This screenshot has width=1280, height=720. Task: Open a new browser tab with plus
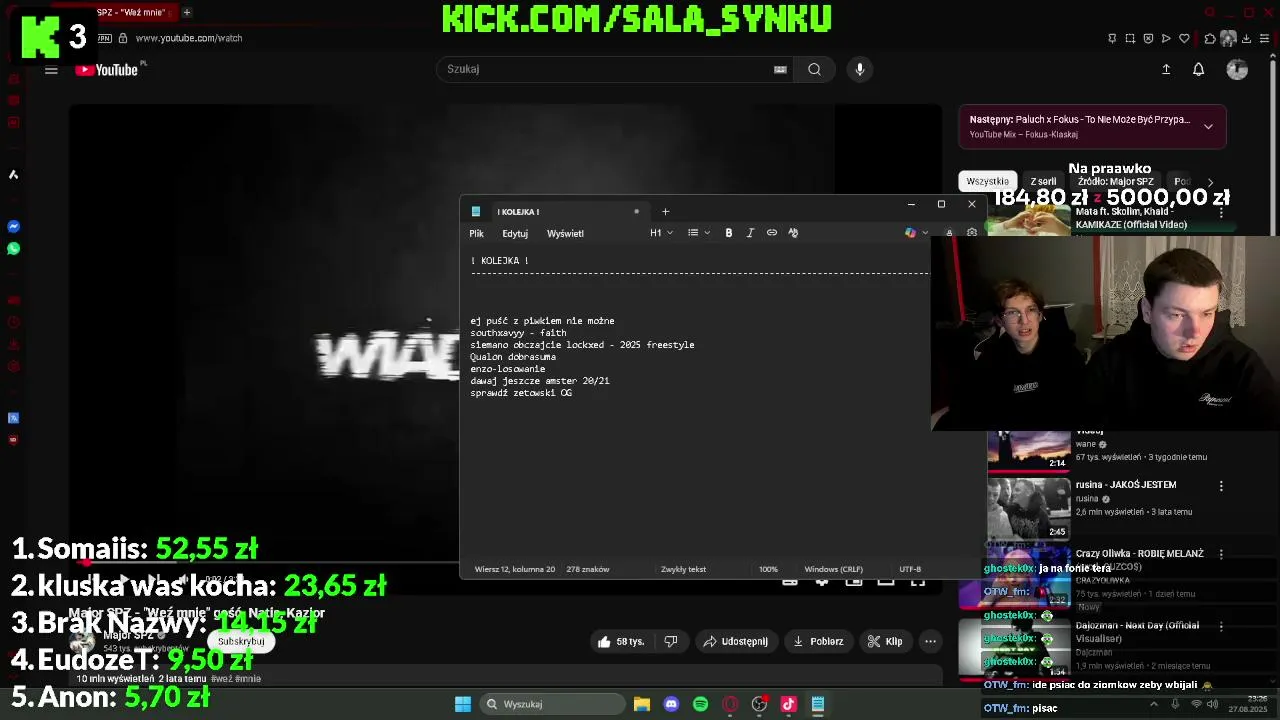click(x=186, y=12)
